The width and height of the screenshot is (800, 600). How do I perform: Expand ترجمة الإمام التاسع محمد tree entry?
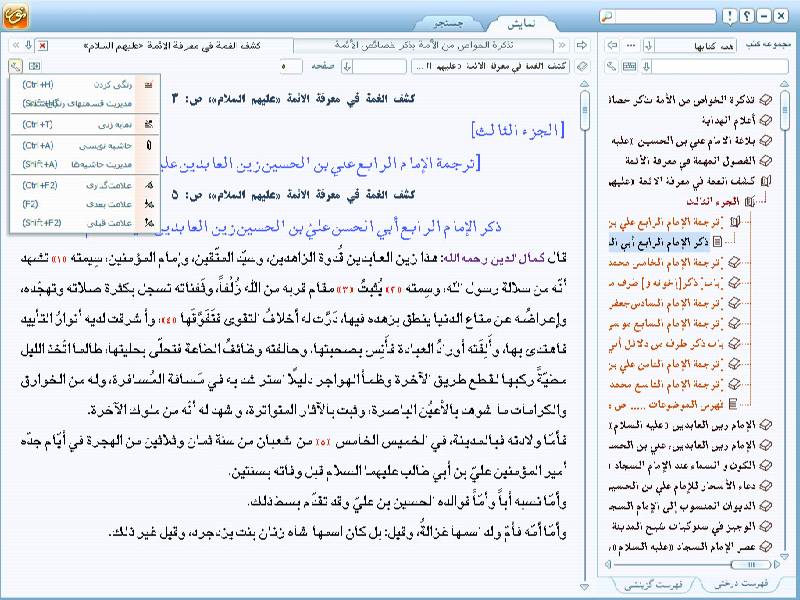(734, 384)
